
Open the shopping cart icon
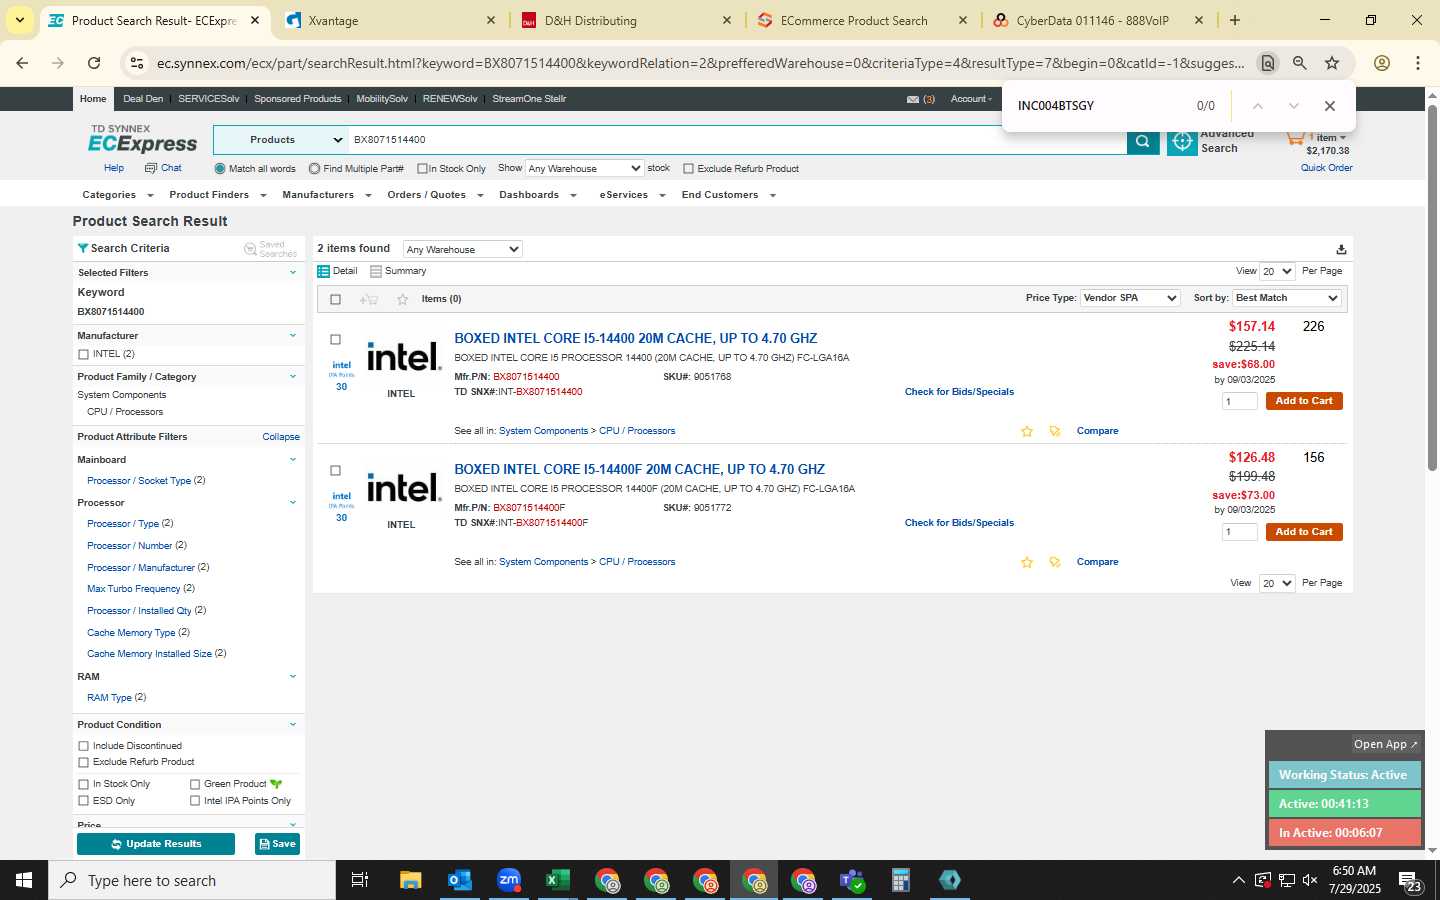(1296, 137)
